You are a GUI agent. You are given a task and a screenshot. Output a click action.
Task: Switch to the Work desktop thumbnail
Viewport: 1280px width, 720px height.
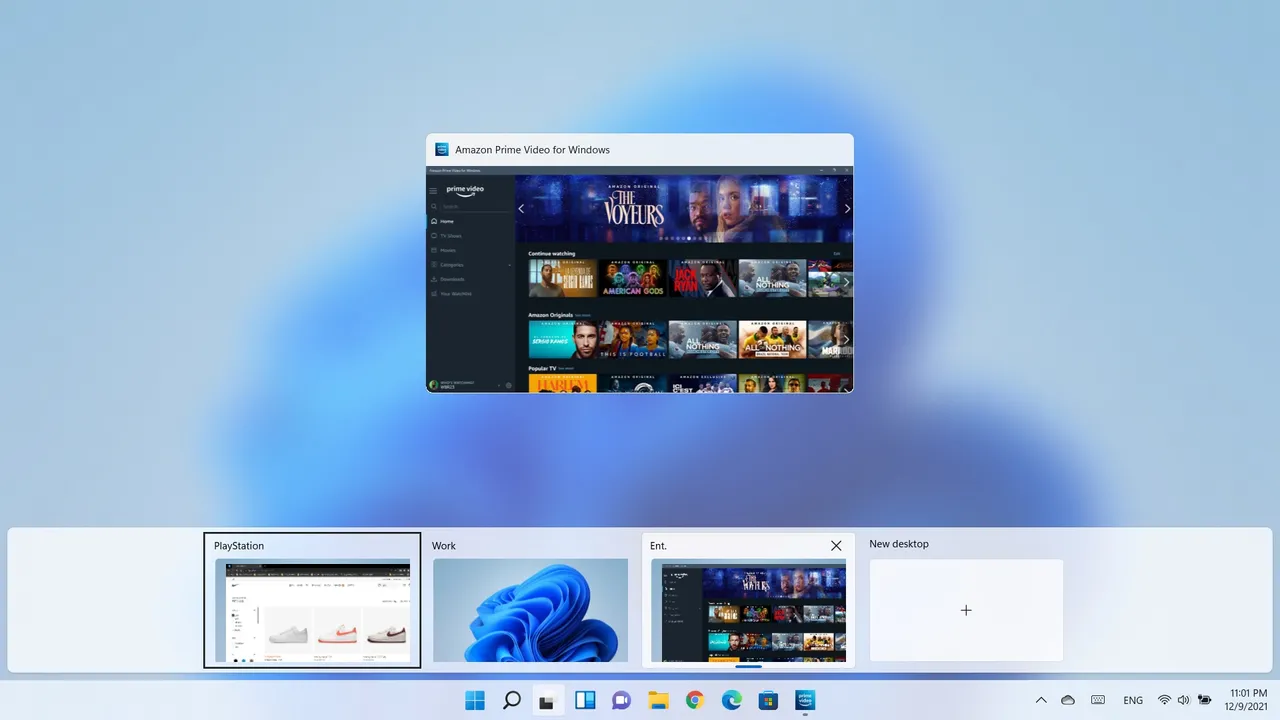click(530, 610)
